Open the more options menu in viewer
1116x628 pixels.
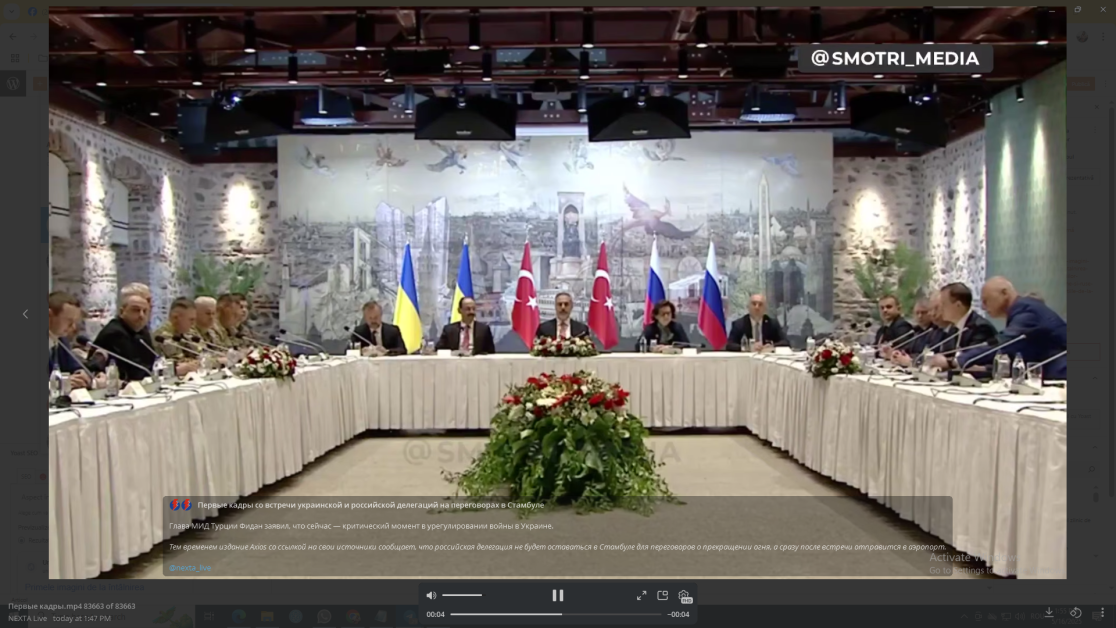1101,612
